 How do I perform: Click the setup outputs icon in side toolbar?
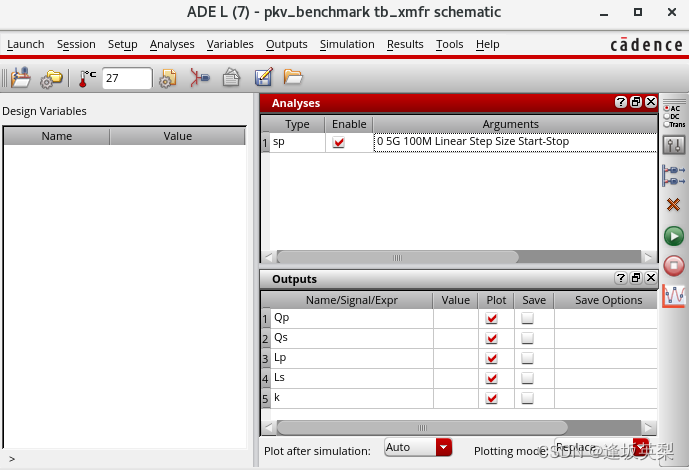(673, 175)
